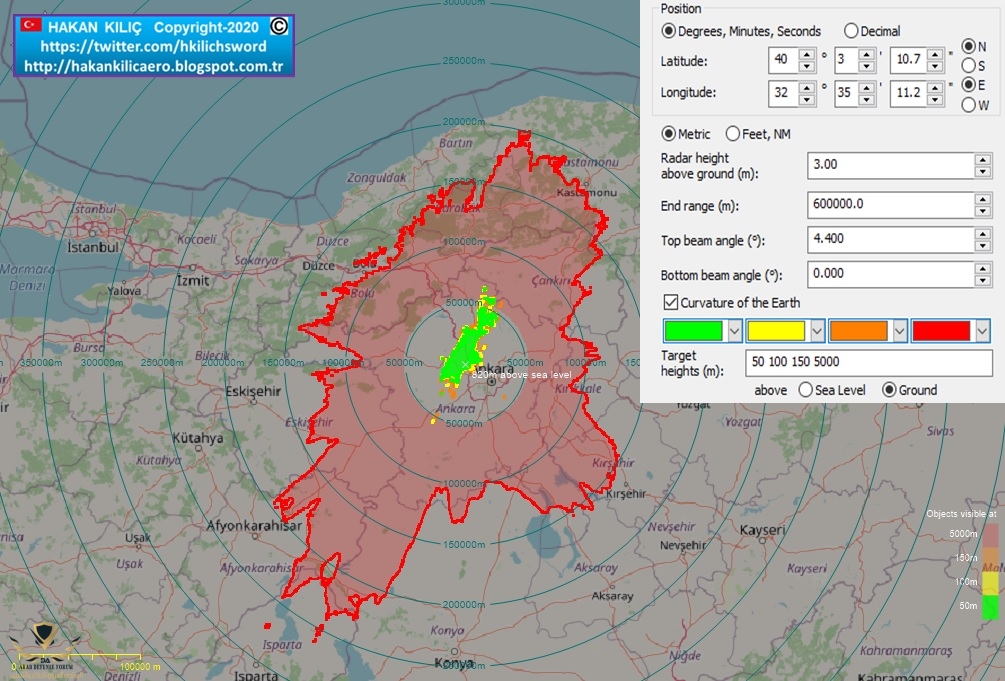
Task: Visit the hakankilicaero blogspot link
Action: tap(152, 66)
